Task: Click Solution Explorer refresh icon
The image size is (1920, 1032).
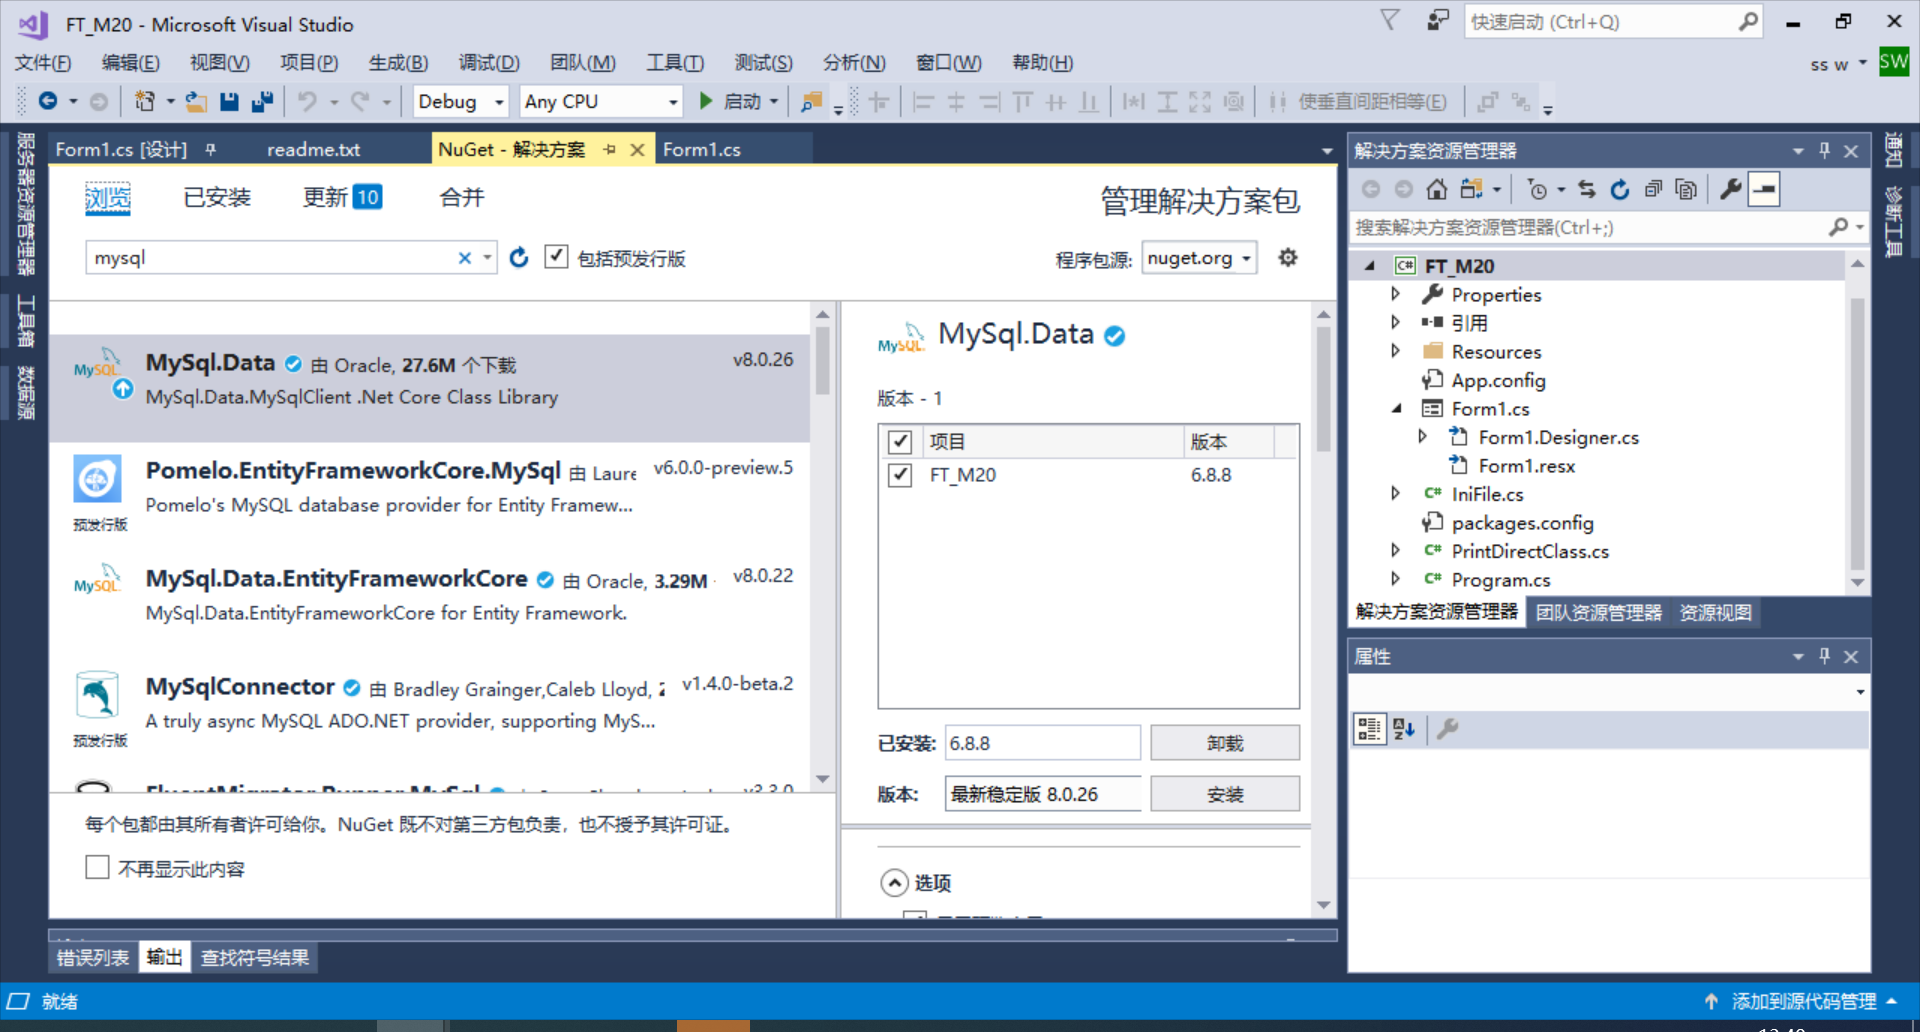Action: point(1620,189)
